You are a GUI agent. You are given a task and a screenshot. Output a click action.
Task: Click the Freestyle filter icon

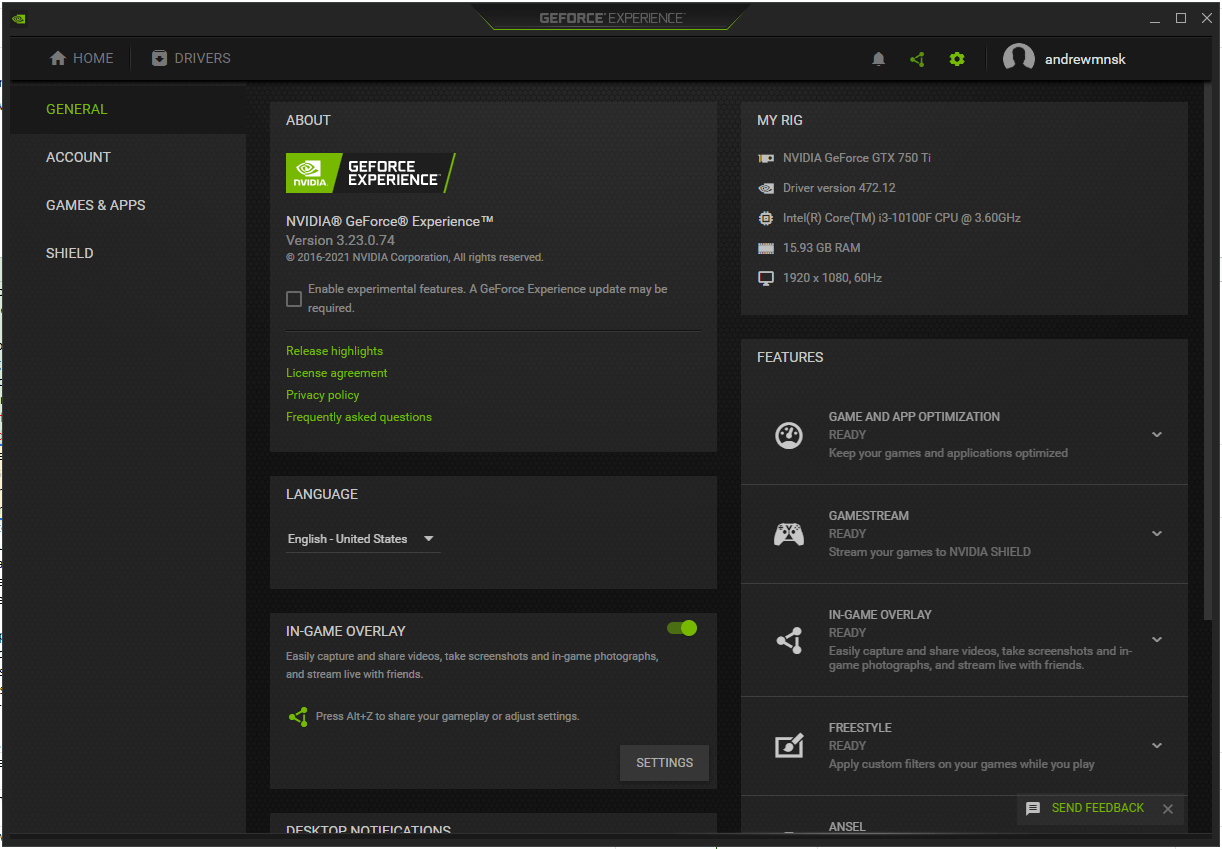point(789,746)
